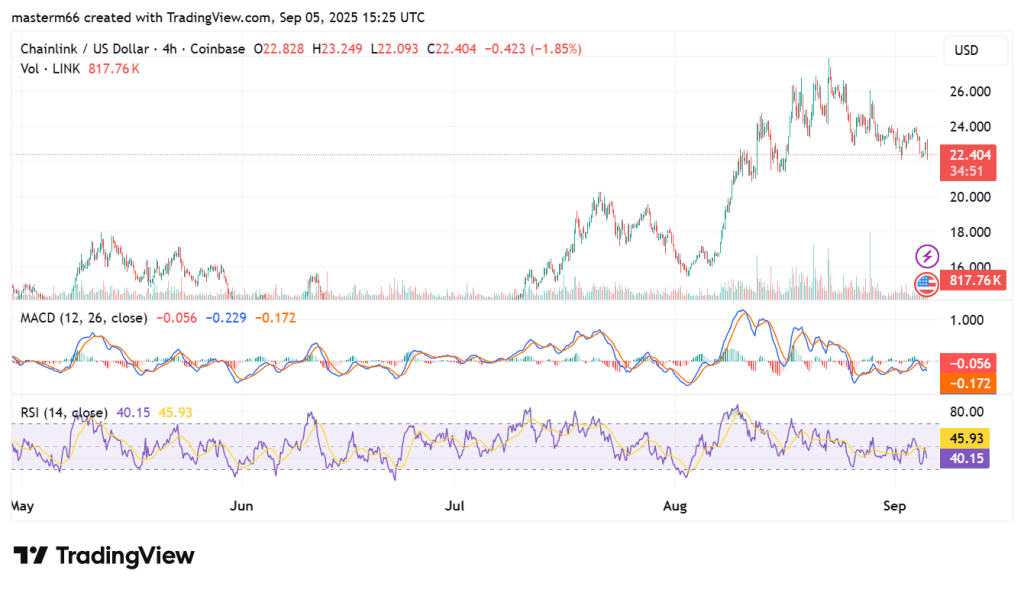Click the TradingView logo at bottom

(x=104, y=555)
